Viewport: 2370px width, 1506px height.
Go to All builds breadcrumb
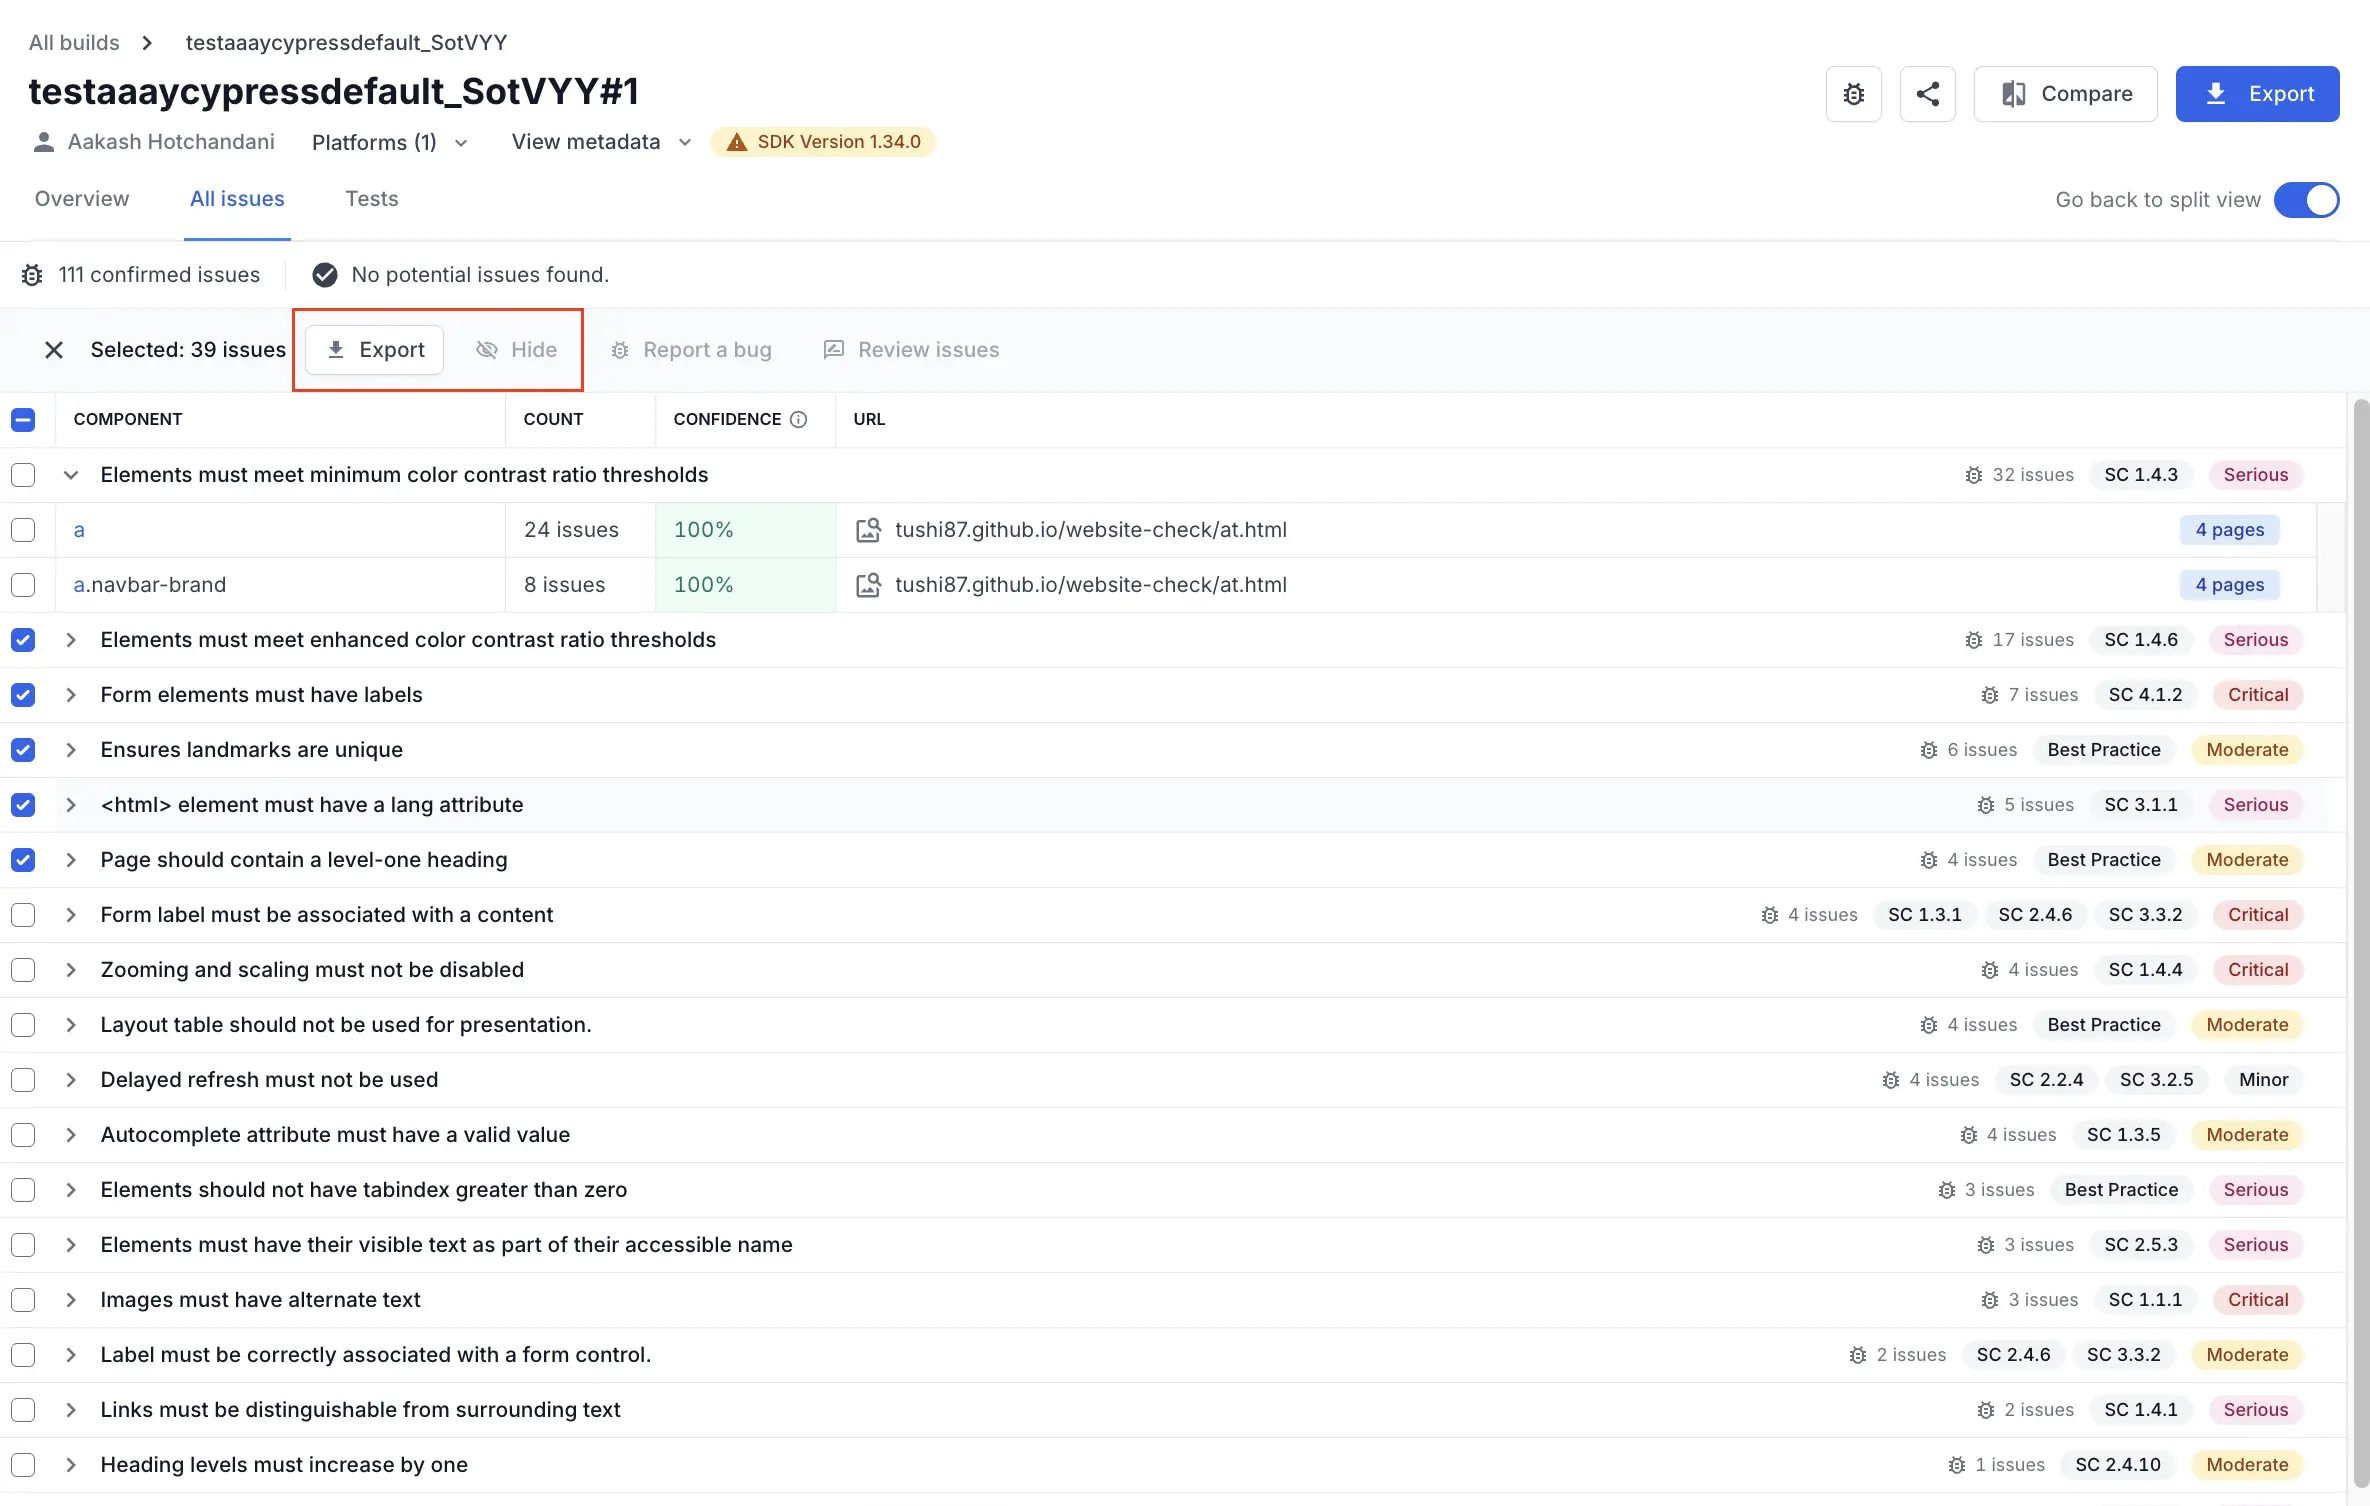coord(74,42)
